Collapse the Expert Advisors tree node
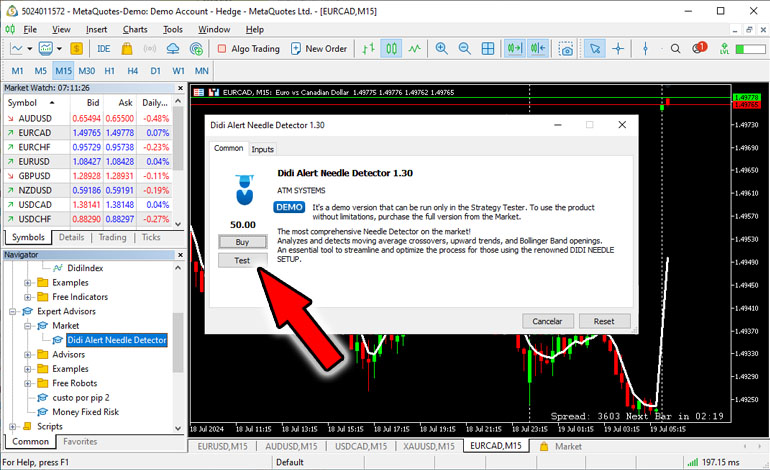This screenshot has height=470, width=770. pos(12,311)
